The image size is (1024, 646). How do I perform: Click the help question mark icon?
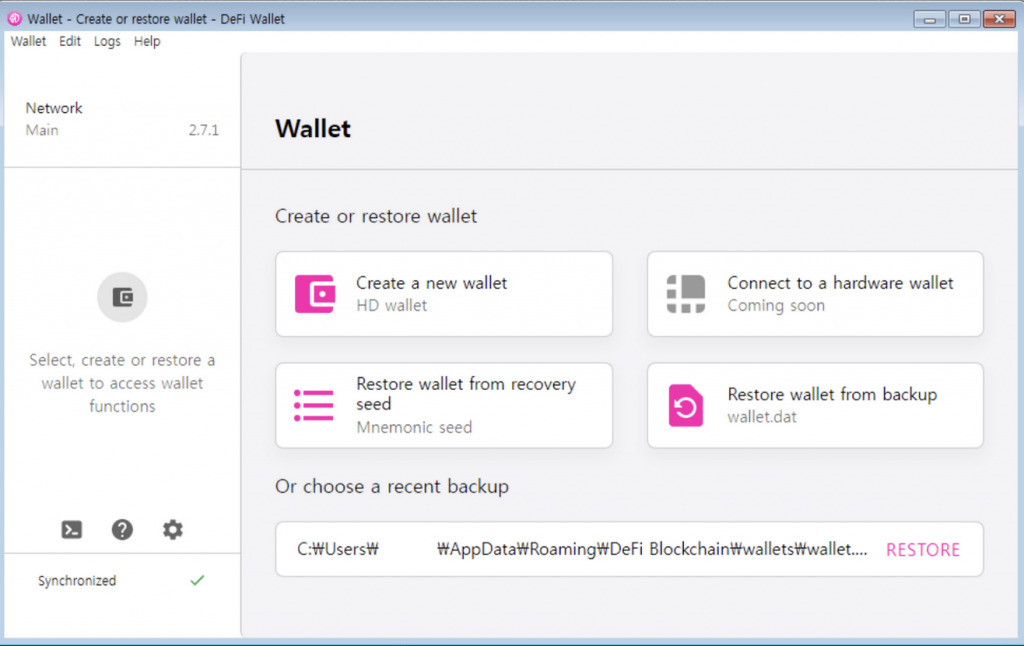pyautogui.click(x=122, y=529)
